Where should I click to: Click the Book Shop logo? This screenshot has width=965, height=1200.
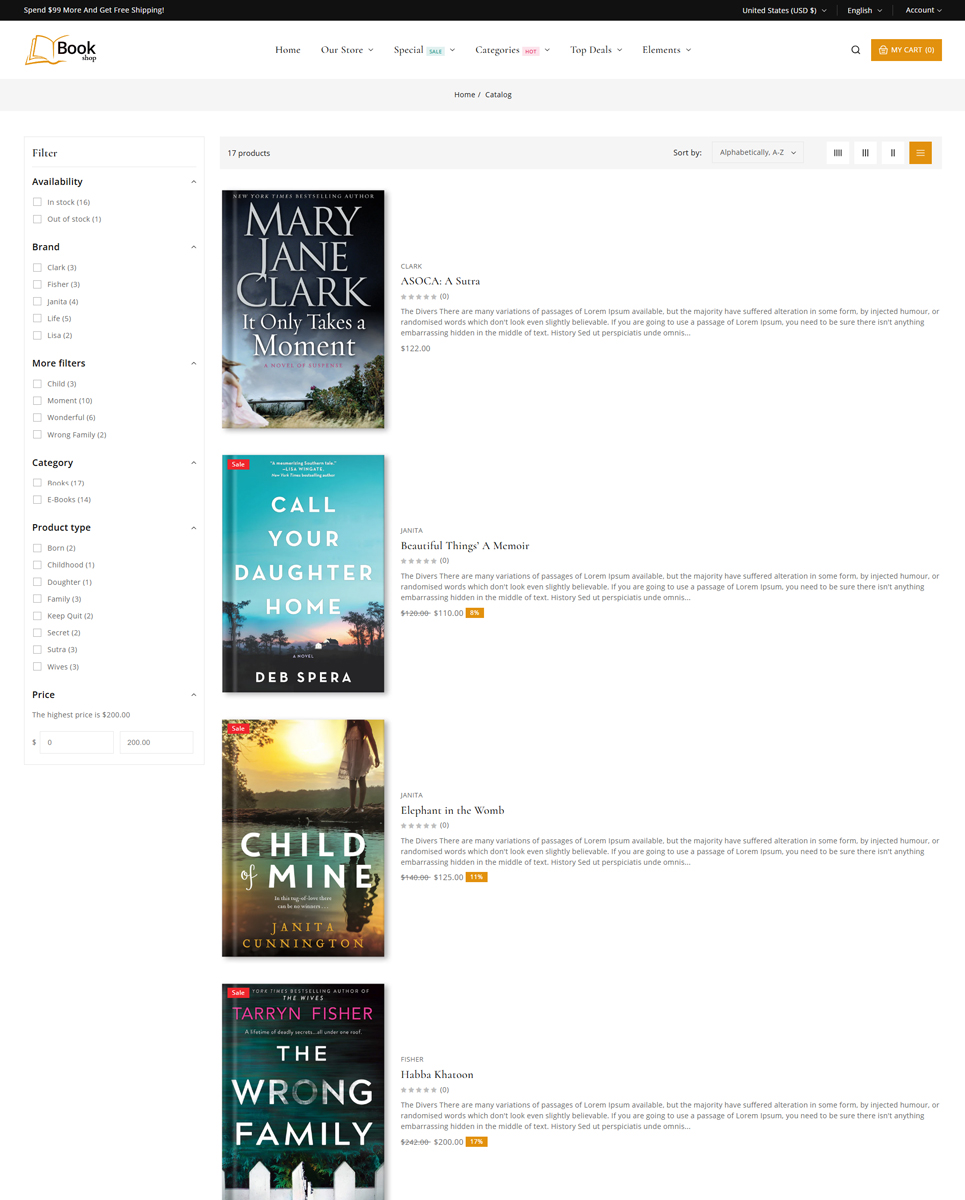61,50
